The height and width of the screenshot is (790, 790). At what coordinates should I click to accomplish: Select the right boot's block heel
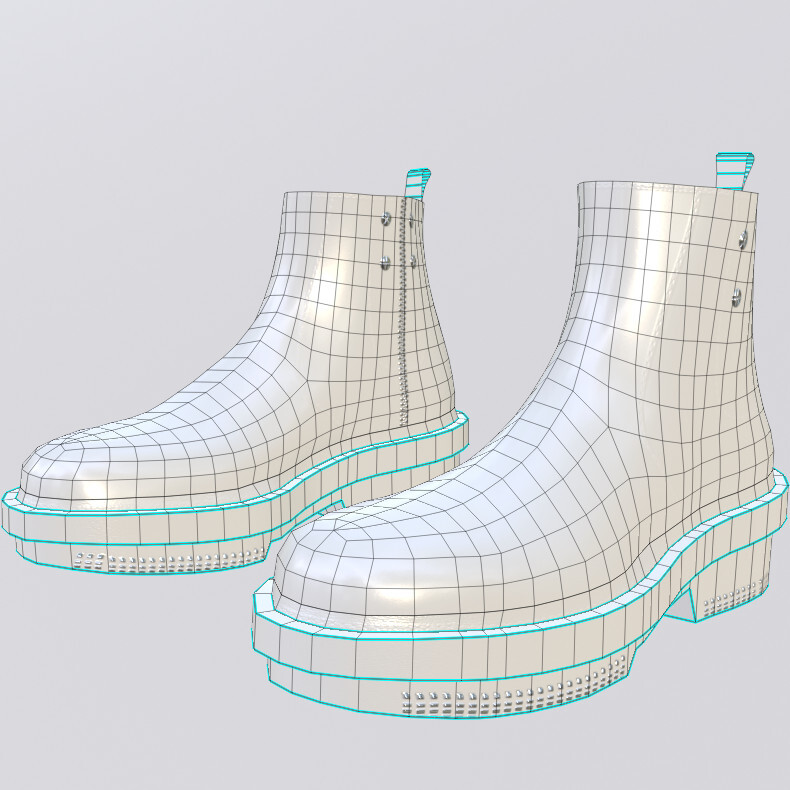tap(733, 579)
